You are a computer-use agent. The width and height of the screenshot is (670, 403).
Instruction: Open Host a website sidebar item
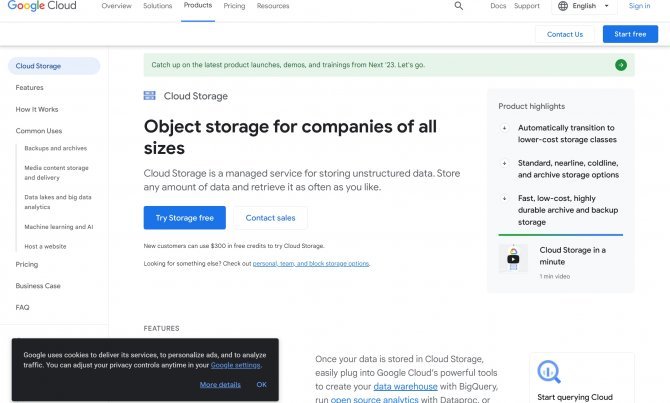tap(45, 247)
